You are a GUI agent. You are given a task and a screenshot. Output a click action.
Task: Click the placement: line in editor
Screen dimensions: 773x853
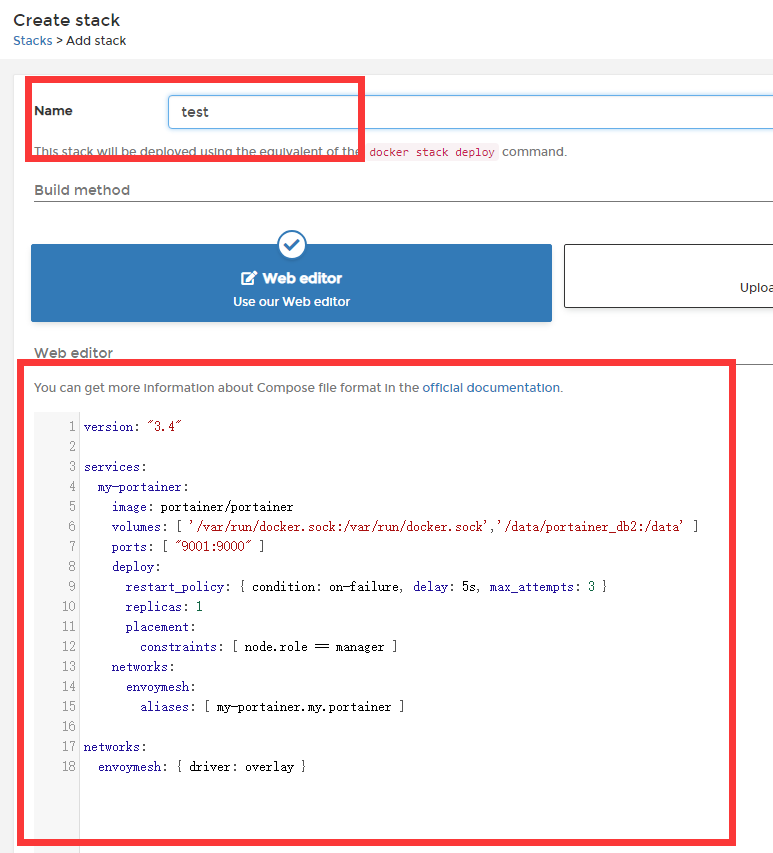tap(160, 627)
